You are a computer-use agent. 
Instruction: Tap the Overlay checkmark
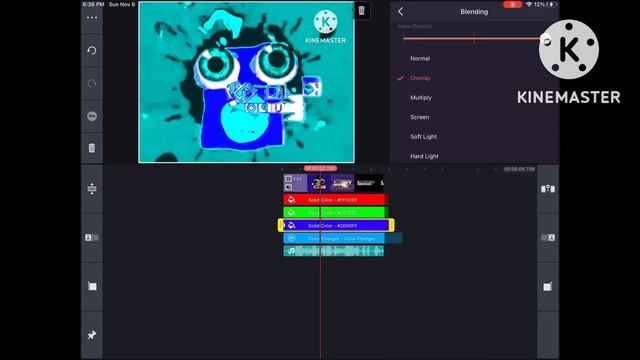click(400, 78)
